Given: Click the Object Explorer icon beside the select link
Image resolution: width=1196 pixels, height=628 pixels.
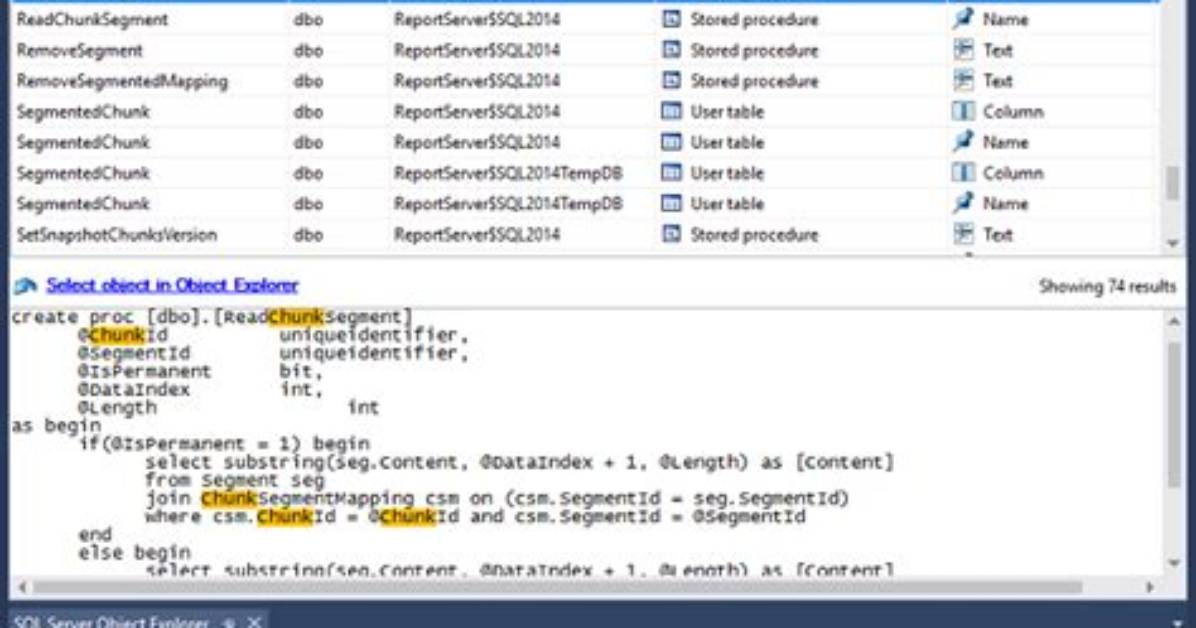Looking at the screenshot, I should [x=25, y=285].
